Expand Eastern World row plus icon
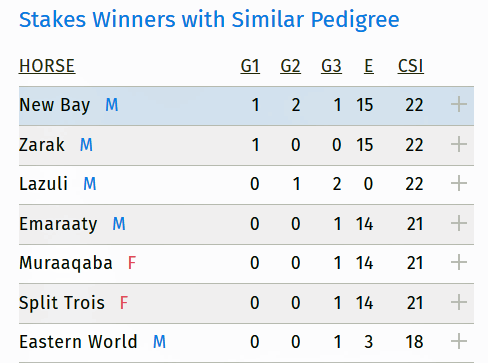Screen dimensions: 488x363 click(459, 341)
